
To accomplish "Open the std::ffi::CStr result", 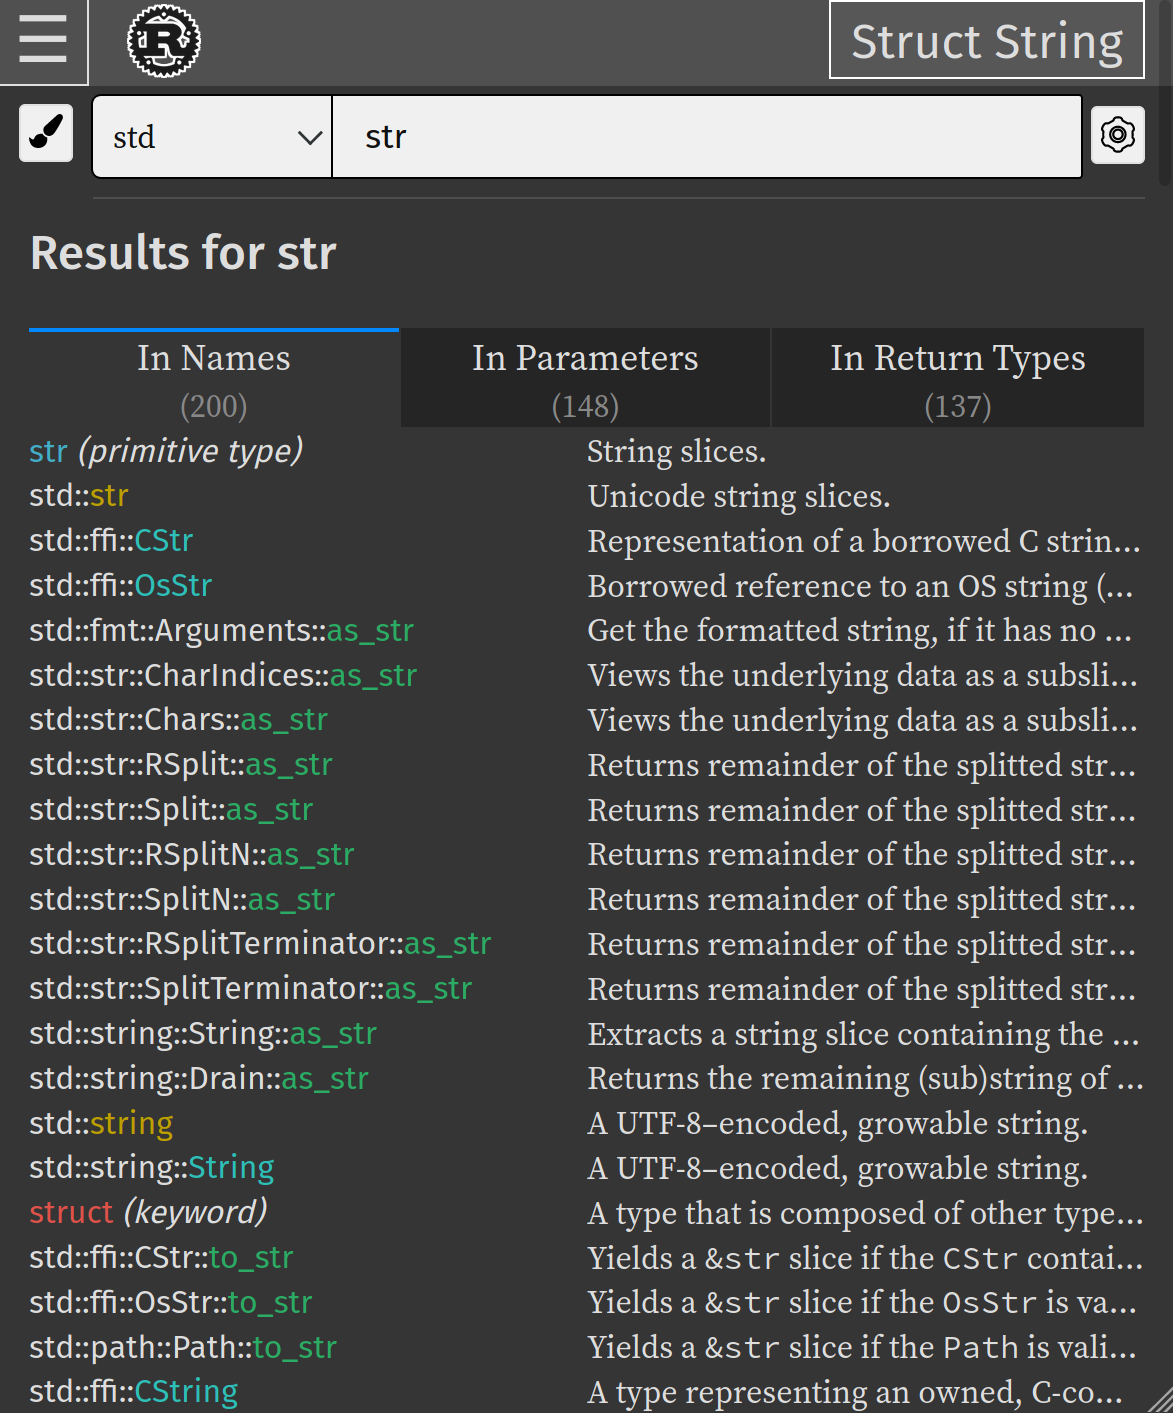I will coord(111,541).
